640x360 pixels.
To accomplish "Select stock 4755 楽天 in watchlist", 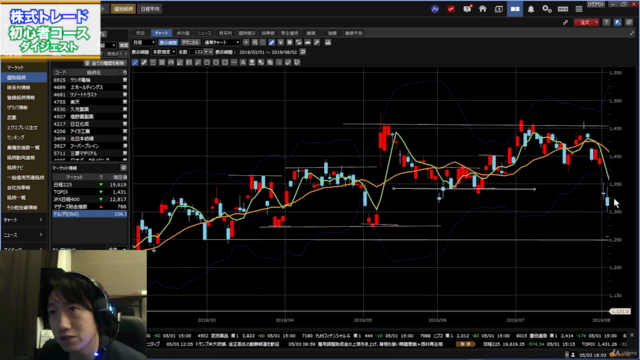I will [x=90, y=102].
